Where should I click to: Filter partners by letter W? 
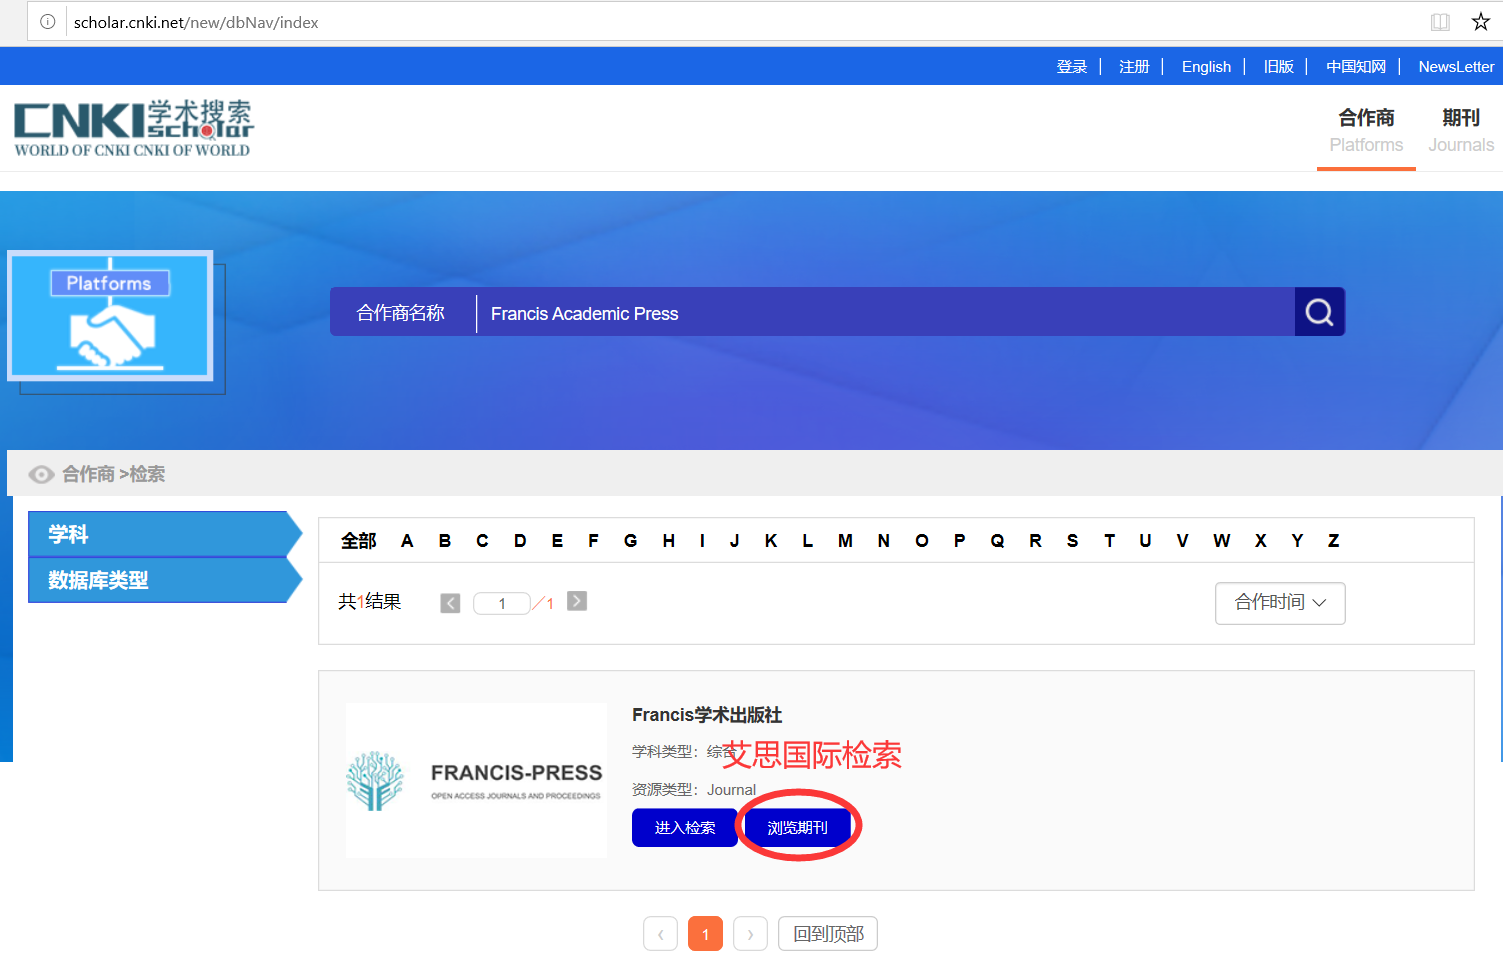(1221, 541)
